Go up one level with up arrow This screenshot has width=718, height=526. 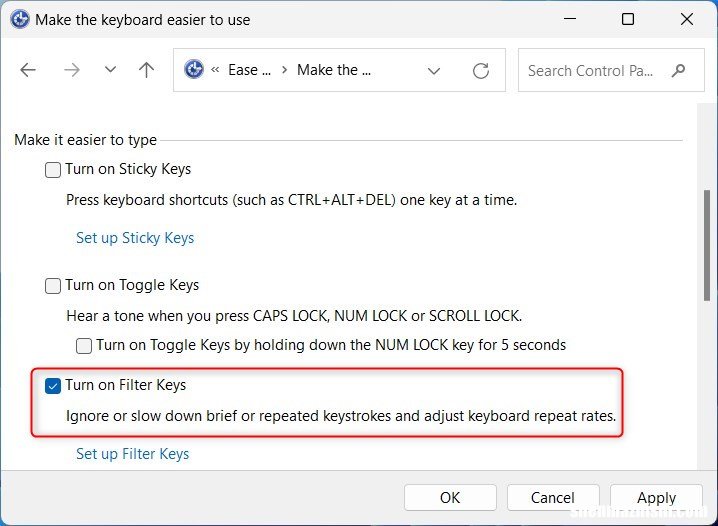[147, 70]
